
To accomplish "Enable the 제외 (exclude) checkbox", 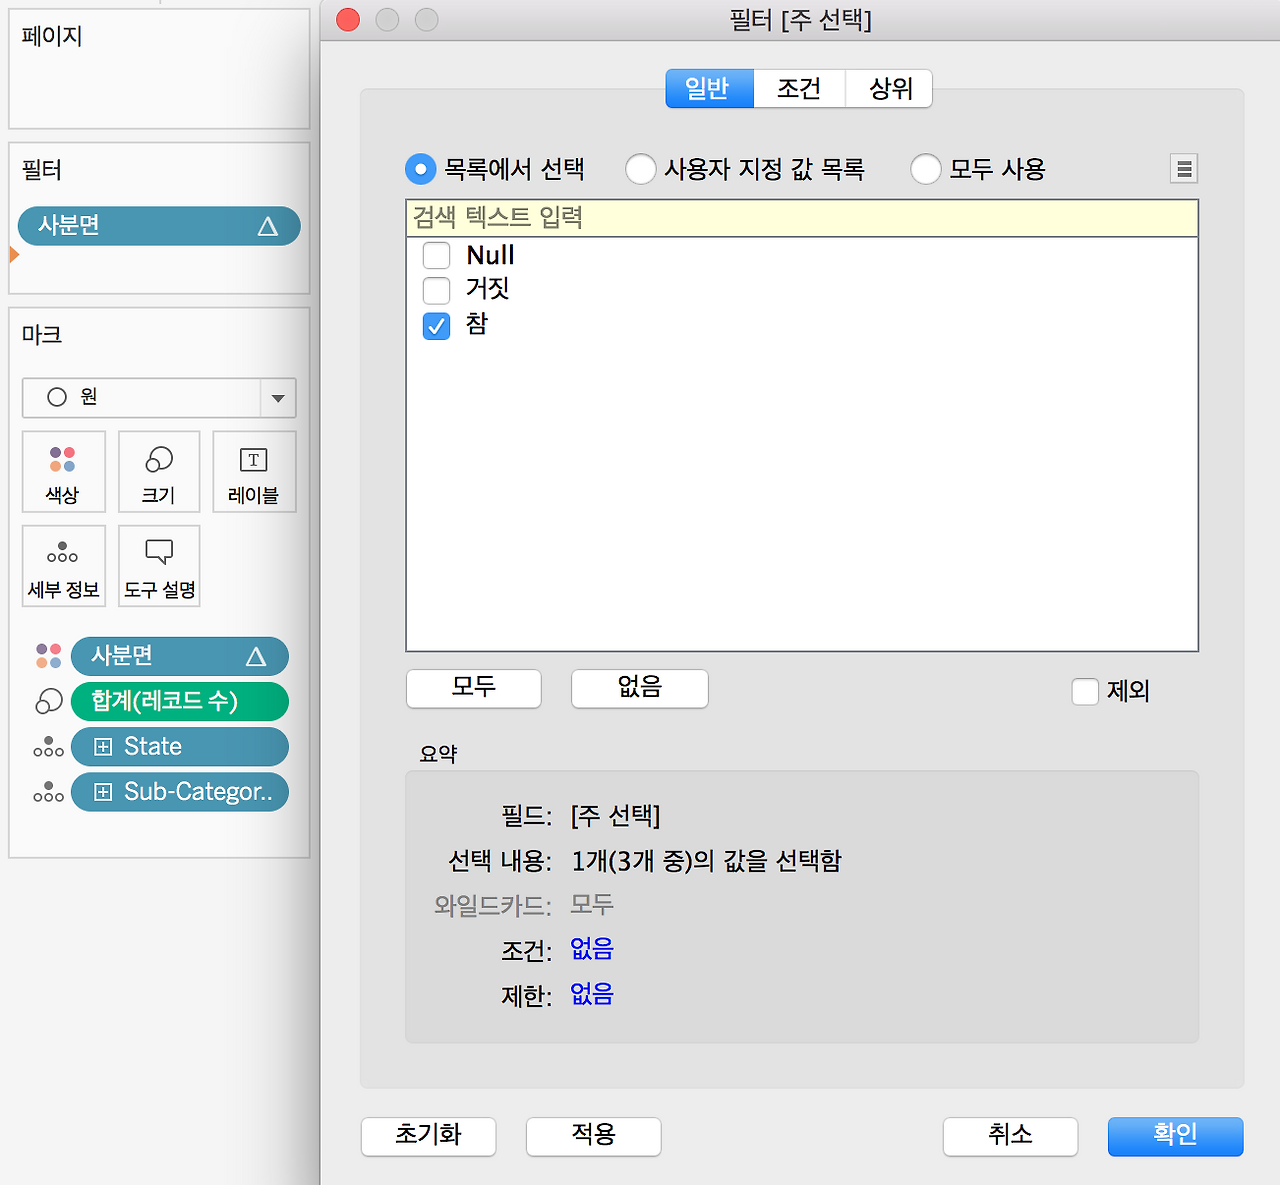I will coord(1085,691).
